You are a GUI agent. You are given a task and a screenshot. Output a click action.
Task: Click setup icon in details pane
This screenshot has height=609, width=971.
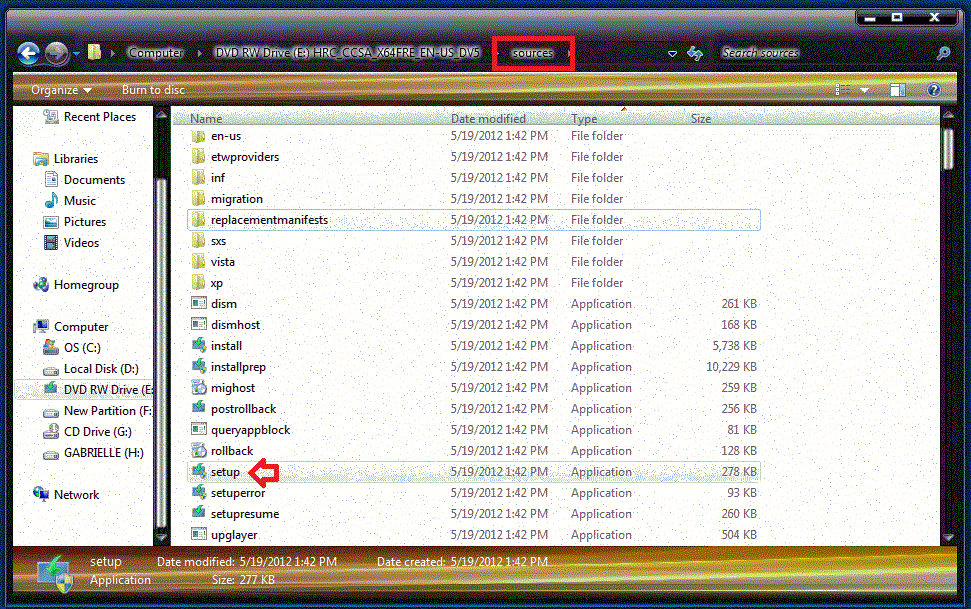tap(54, 573)
